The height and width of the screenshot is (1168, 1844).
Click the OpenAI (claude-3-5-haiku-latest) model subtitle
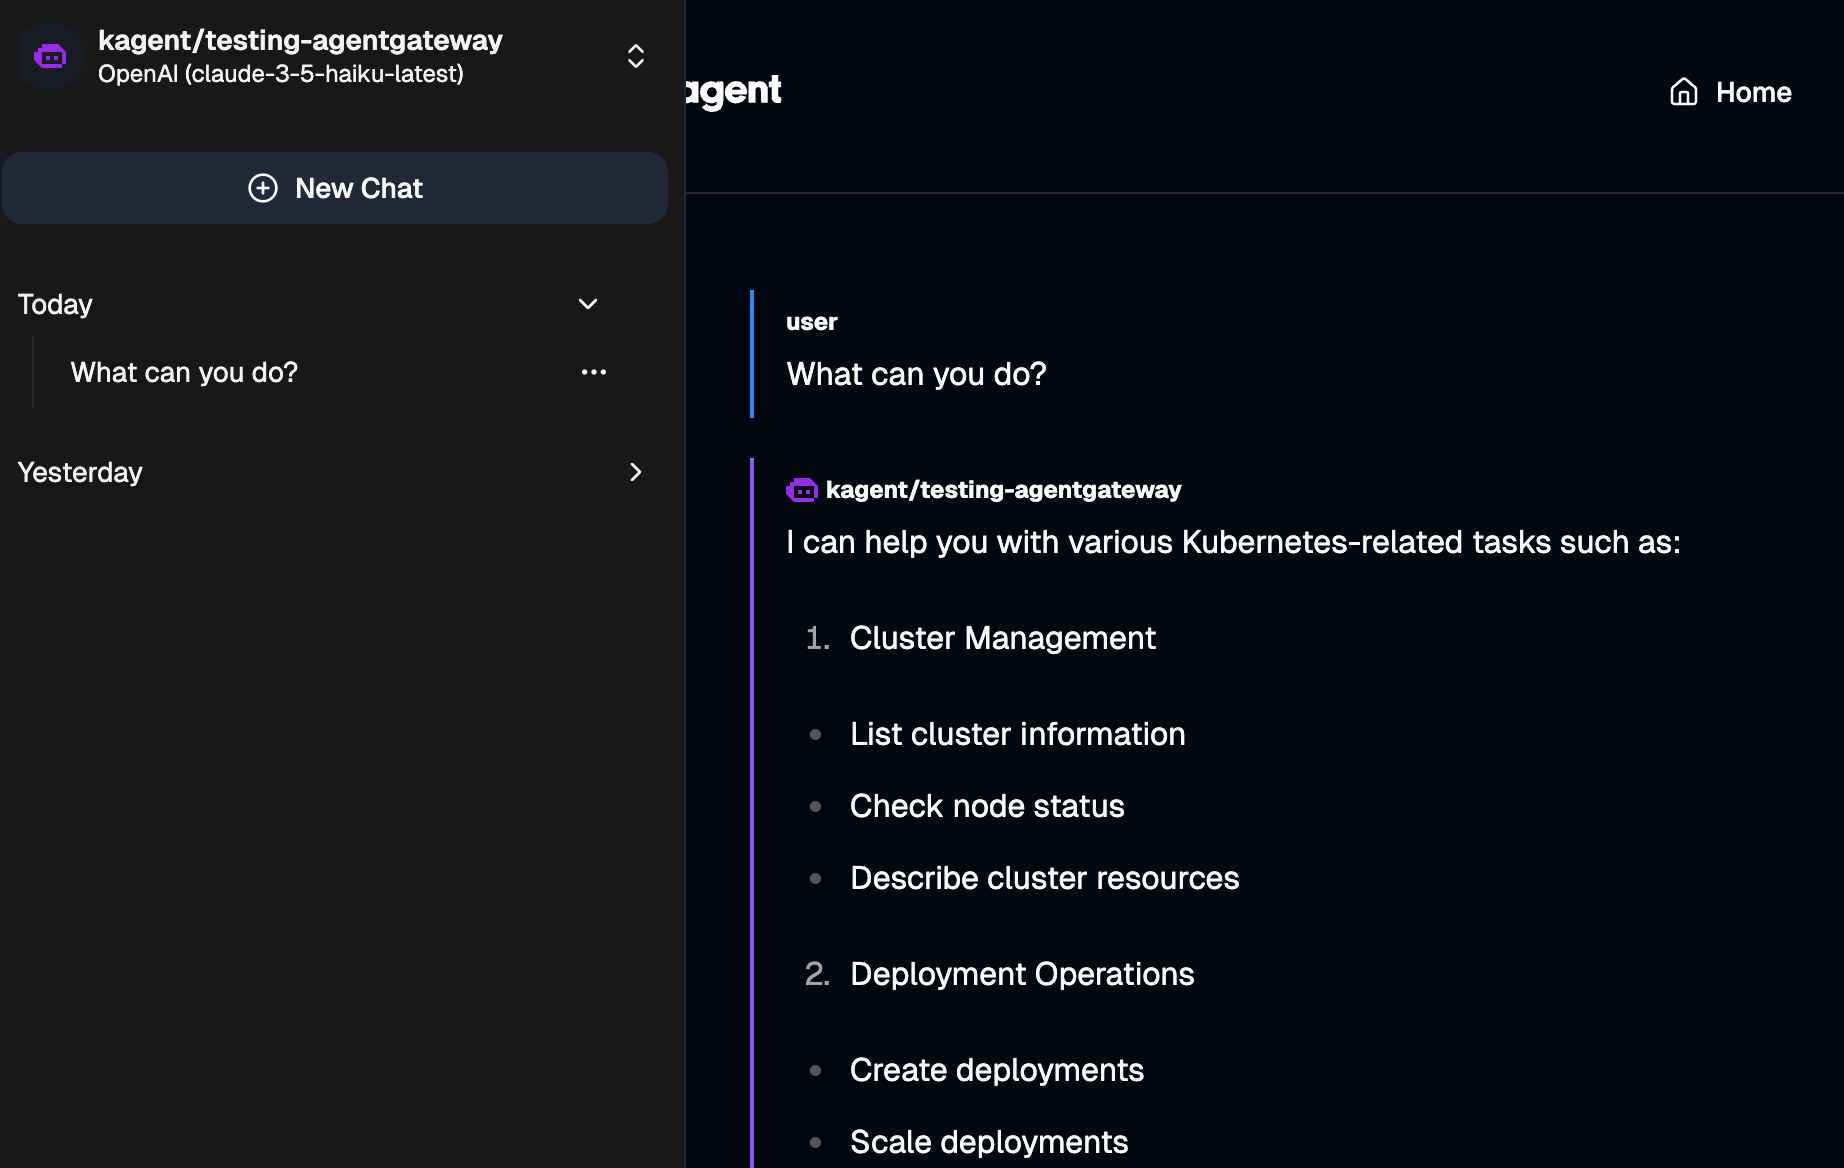[x=280, y=74]
